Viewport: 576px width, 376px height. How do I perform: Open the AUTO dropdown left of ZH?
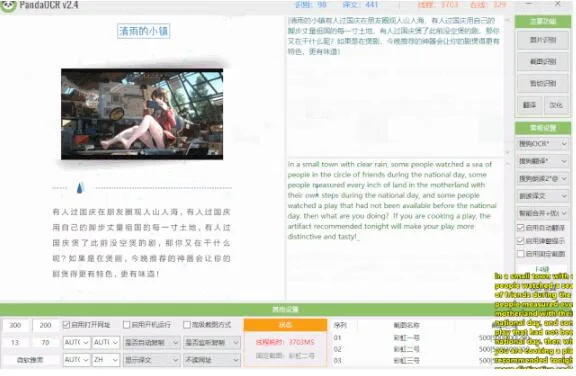(76, 360)
